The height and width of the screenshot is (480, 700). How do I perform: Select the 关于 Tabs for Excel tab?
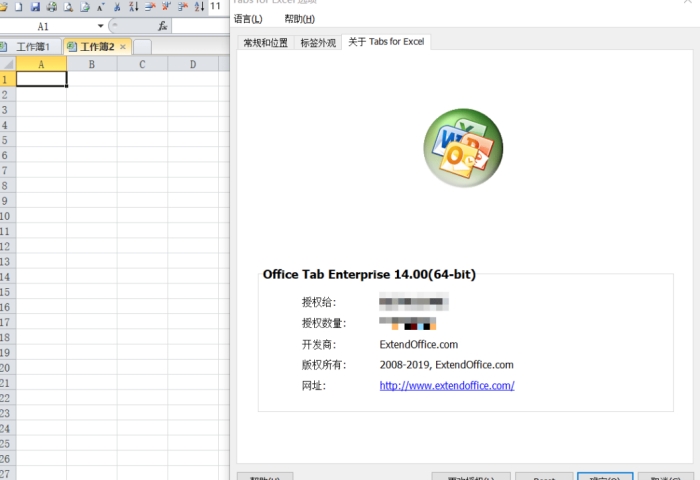pyautogui.click(x=386, y=42)
